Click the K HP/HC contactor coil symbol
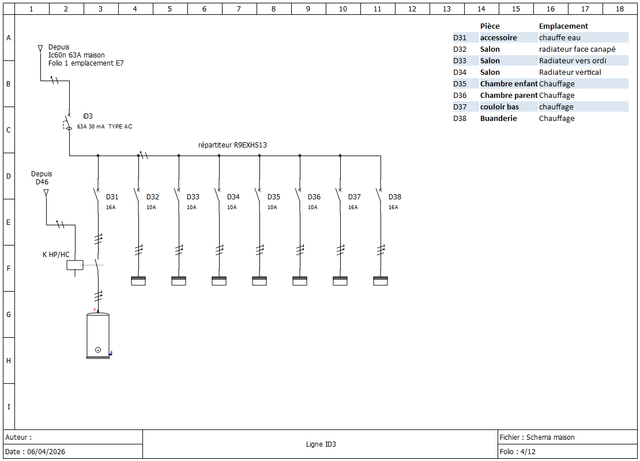 (75, 265)
